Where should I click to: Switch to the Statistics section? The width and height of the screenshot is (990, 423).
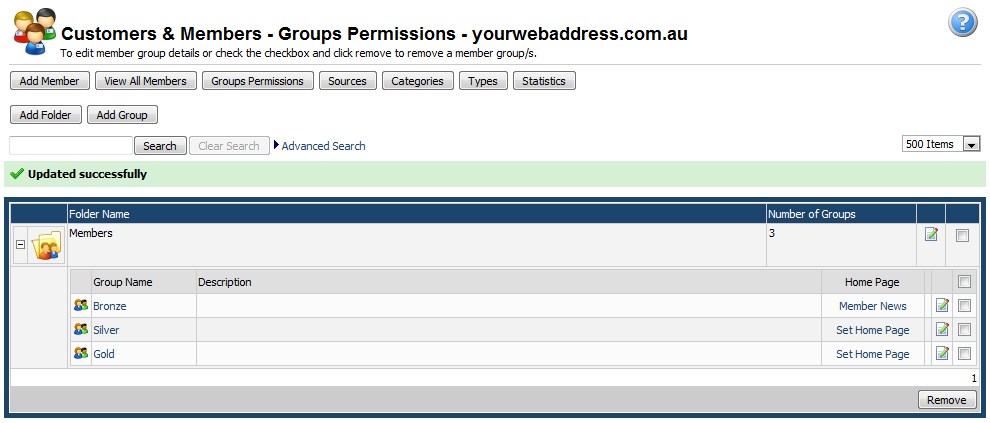click(x=544, y=81)
